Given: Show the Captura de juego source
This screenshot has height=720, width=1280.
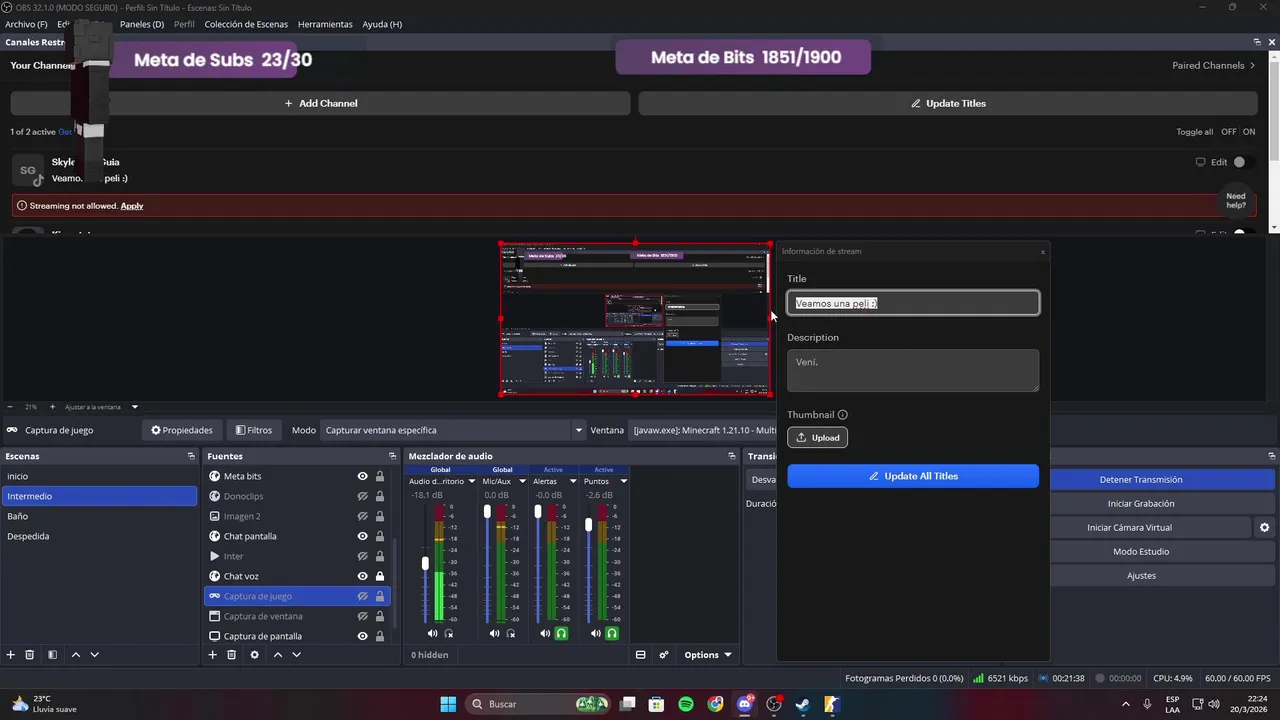Looking at the screenshot, I should [x=363, y=596].
